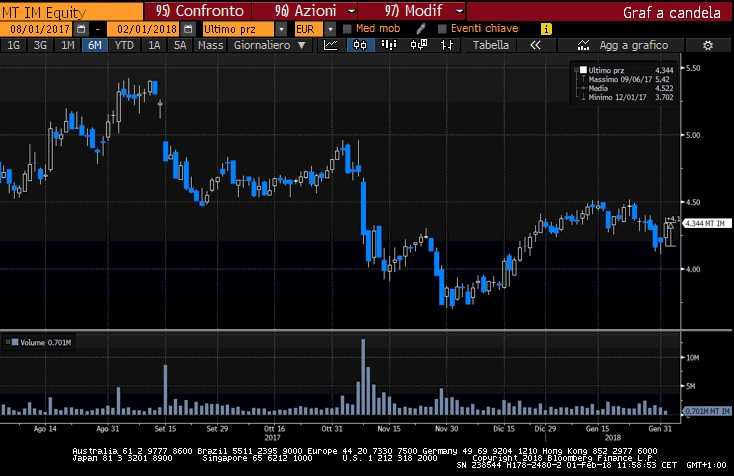
Task: Expand the EUR currency dropdown
Action: pos(326,29)
